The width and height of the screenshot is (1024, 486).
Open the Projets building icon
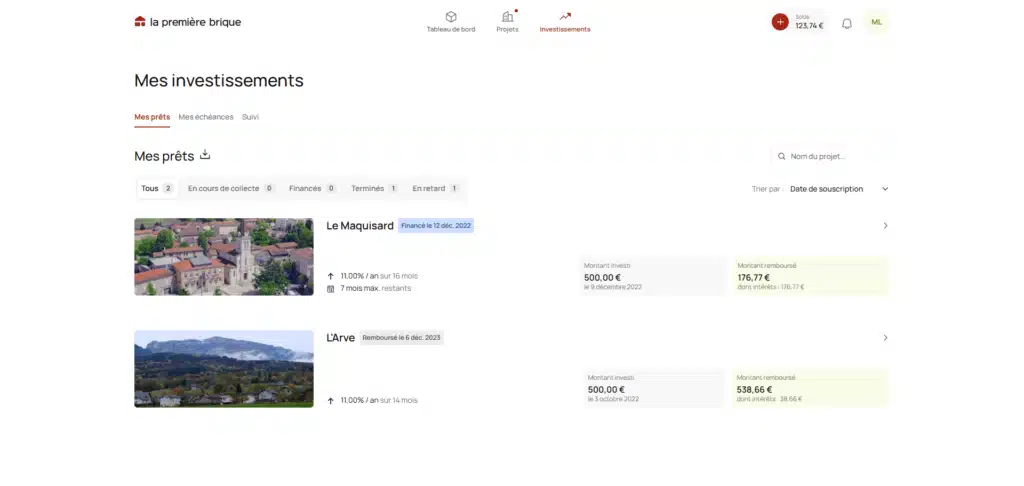tap(507, 16)
